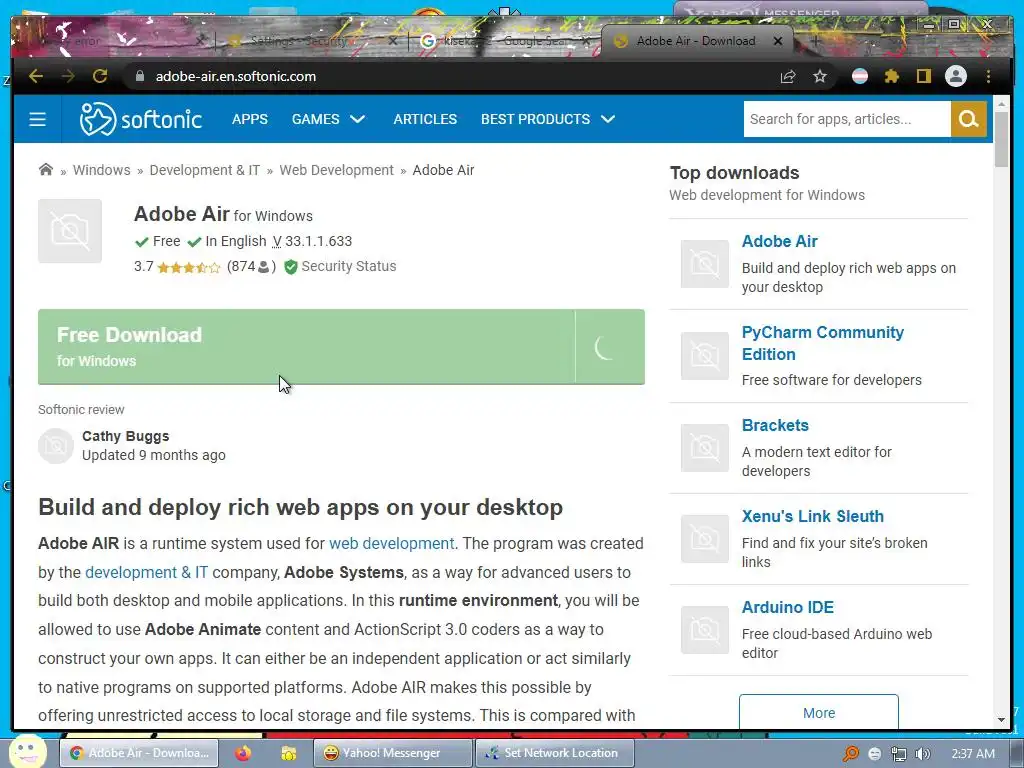Image resolution: width=1024 pixels, height=768 pixels.
Task: Bookmark this page with the star icon
Action: pos(820,76)
